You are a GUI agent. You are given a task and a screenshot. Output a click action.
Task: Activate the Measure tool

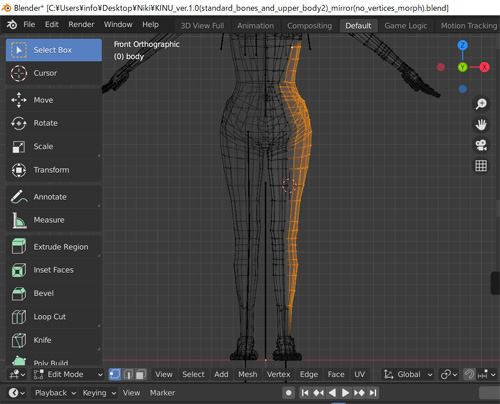(53, 220)
